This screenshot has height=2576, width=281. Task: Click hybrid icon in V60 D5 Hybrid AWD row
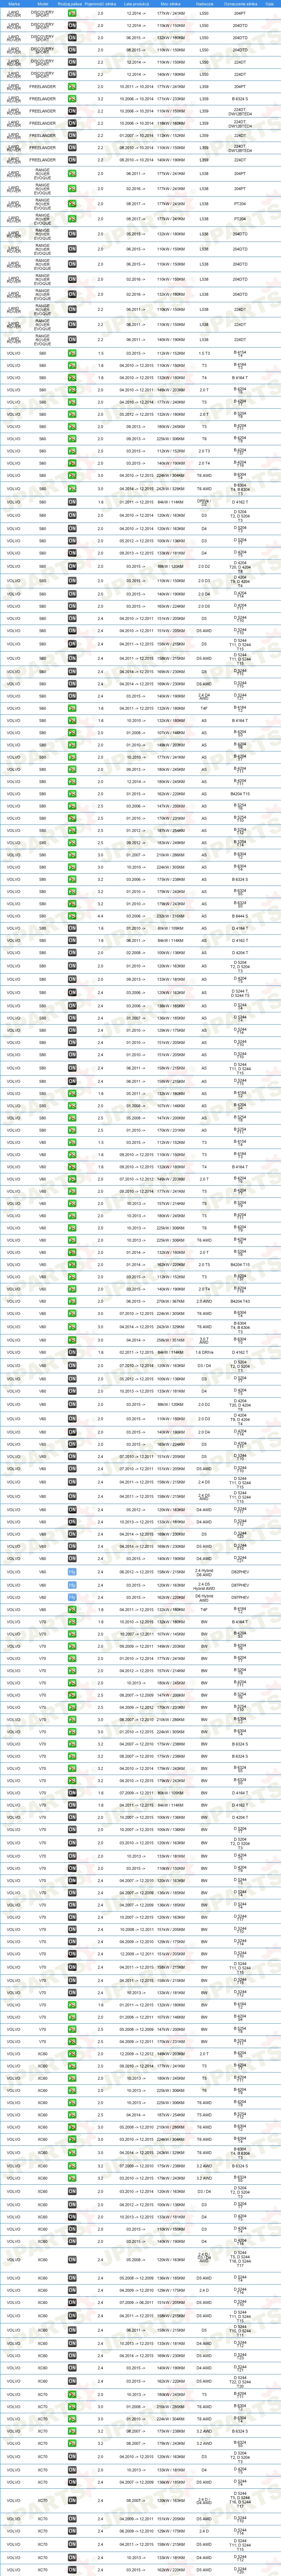[x=72, y=1585]
